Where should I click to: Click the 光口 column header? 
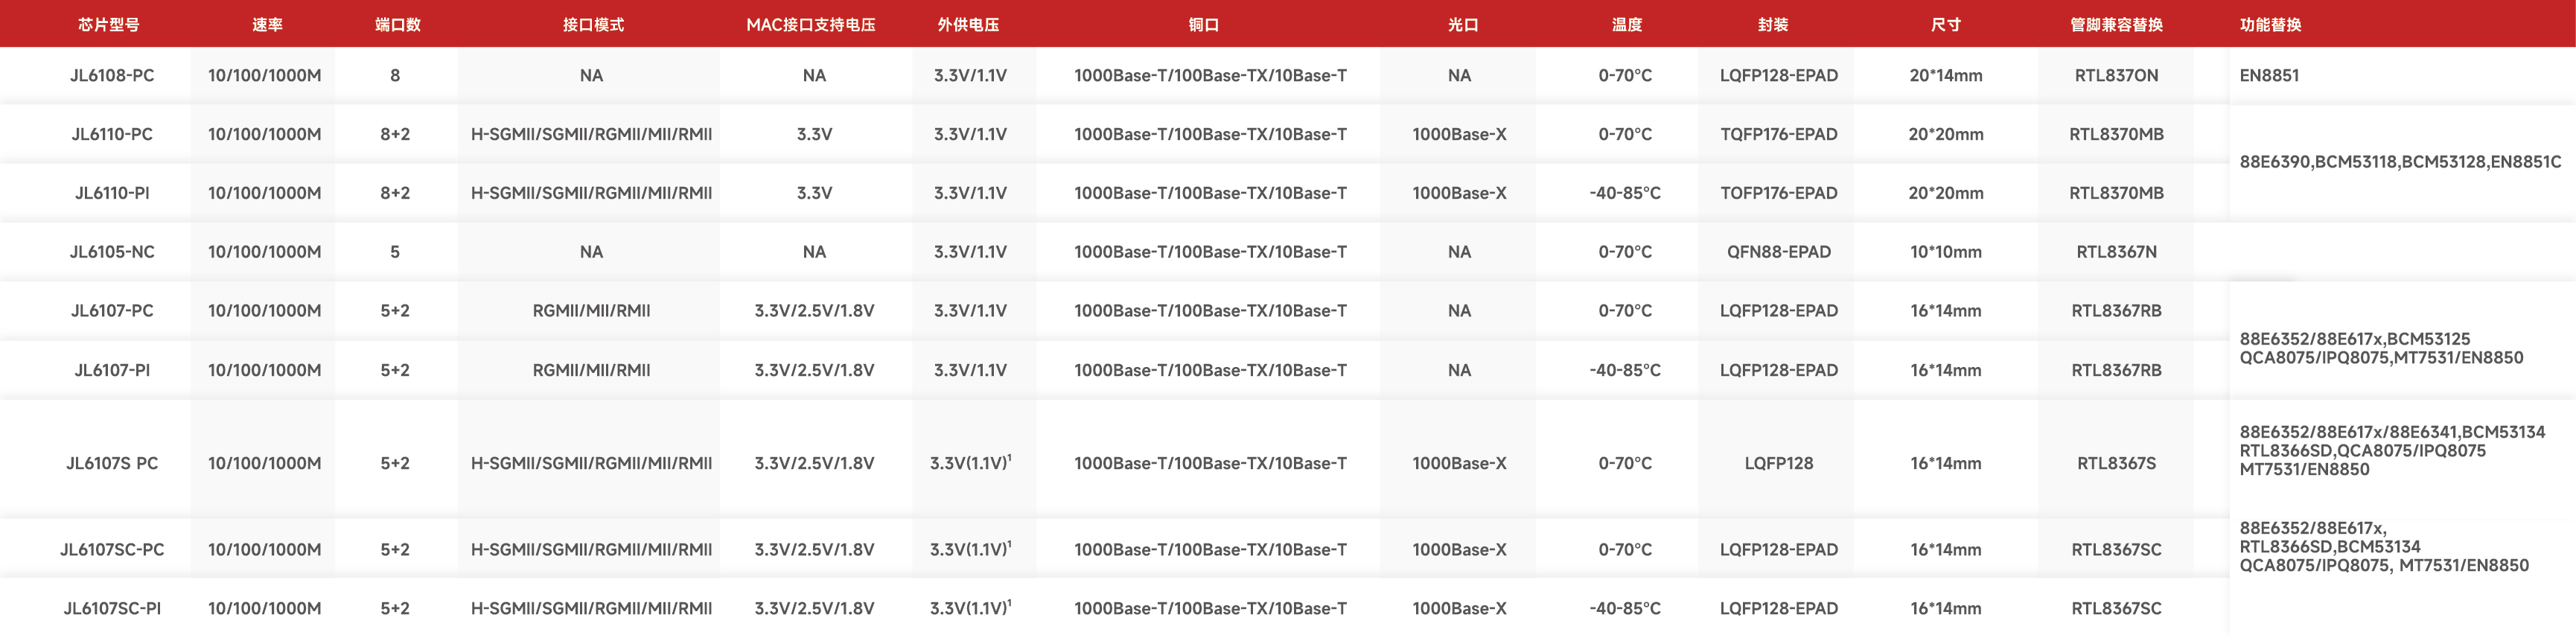click(1462, 24)
